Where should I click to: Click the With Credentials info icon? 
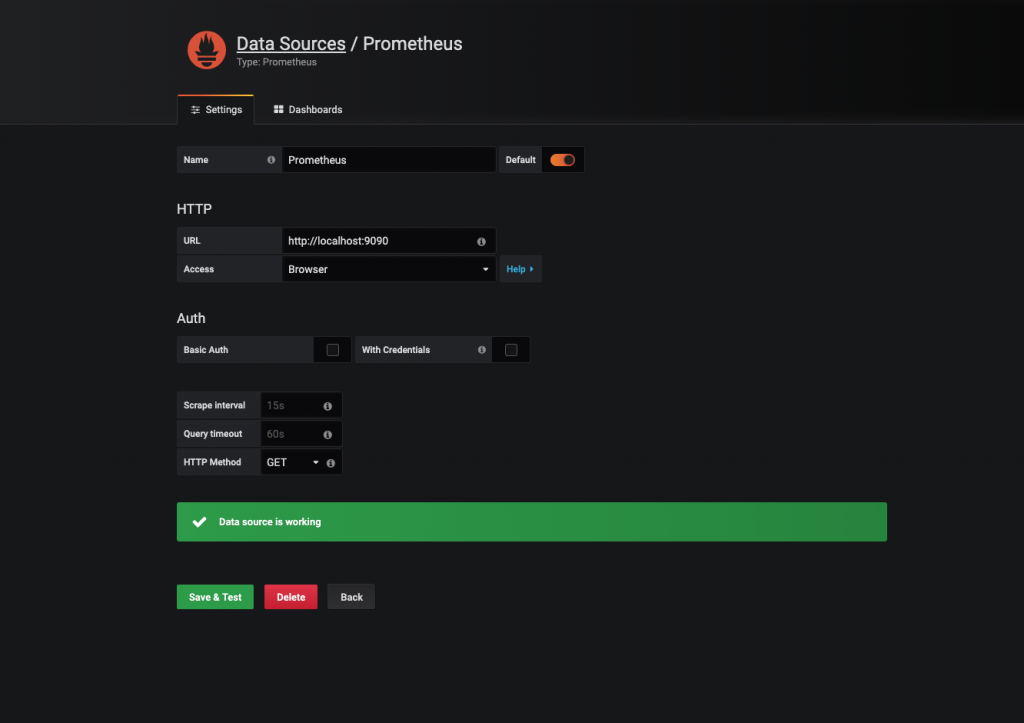(482, 350)
